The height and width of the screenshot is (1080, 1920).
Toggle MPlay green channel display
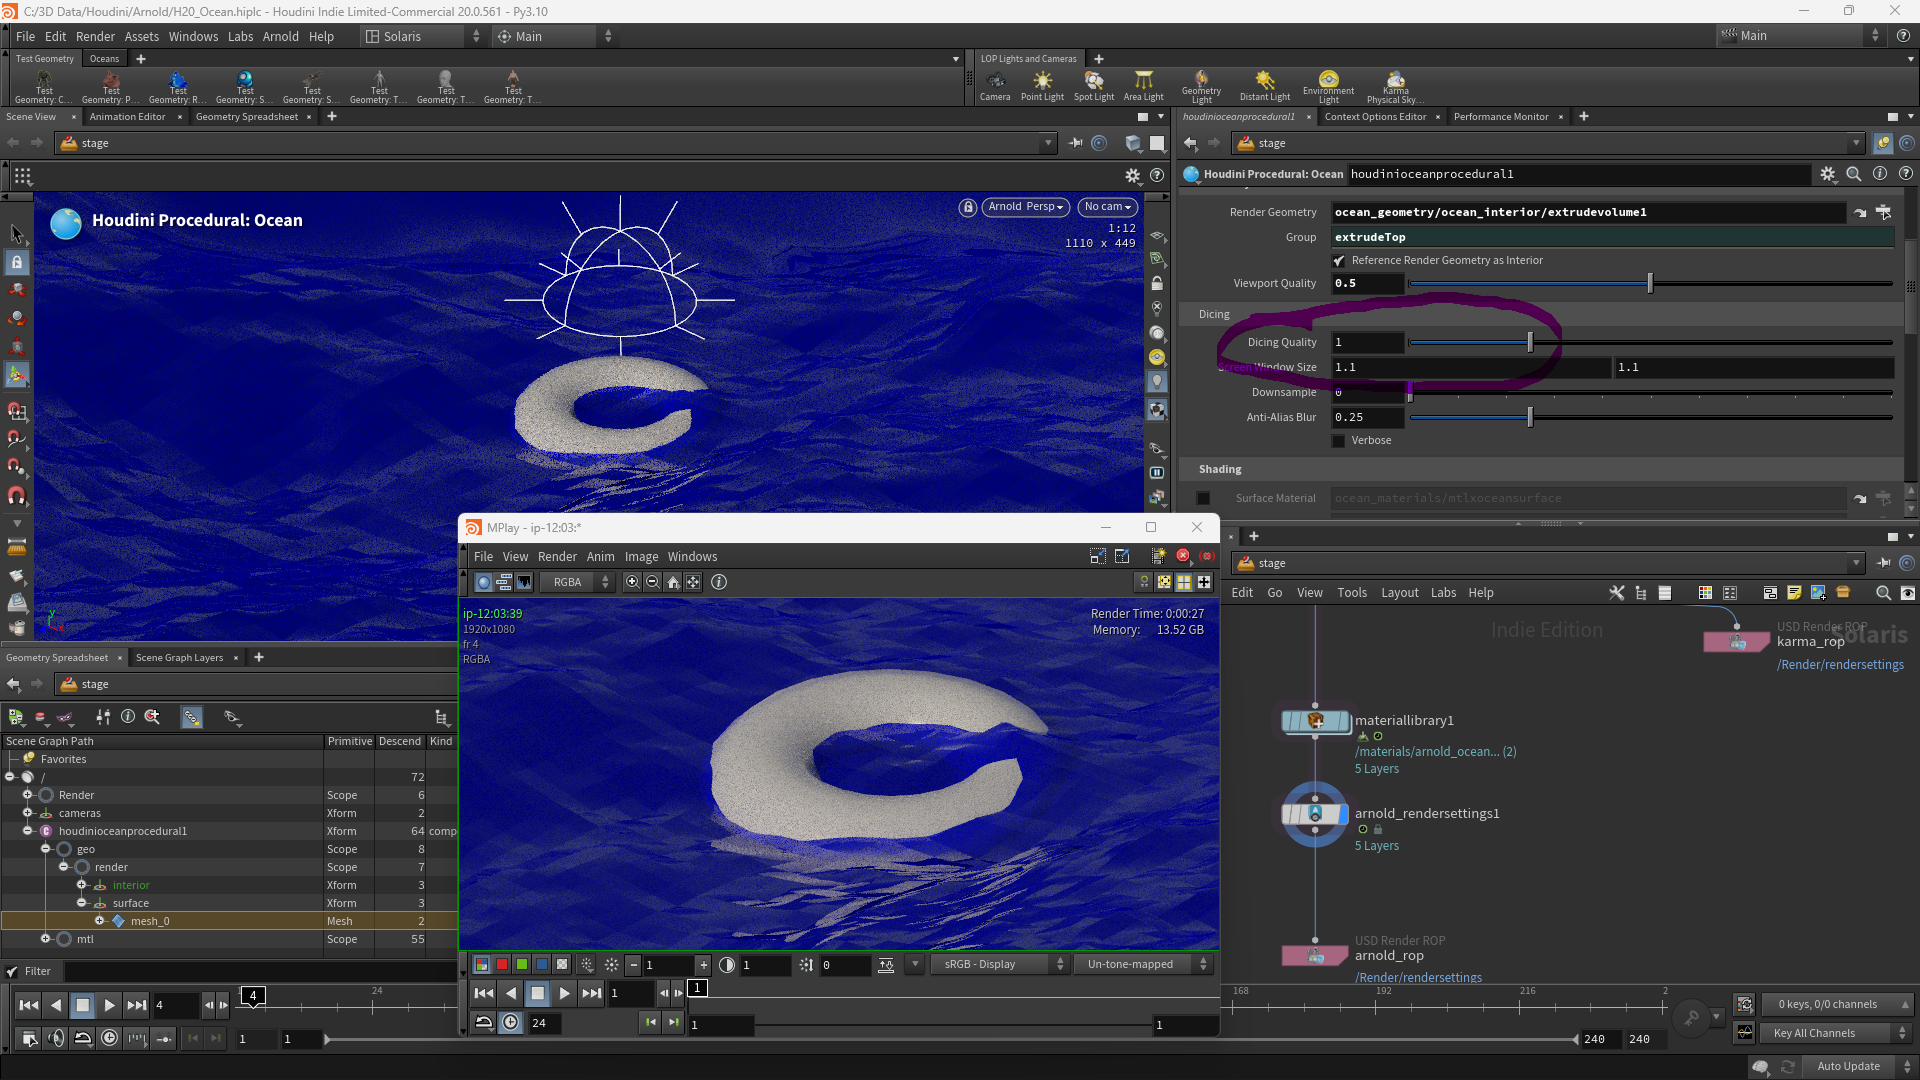click(522, 965)
